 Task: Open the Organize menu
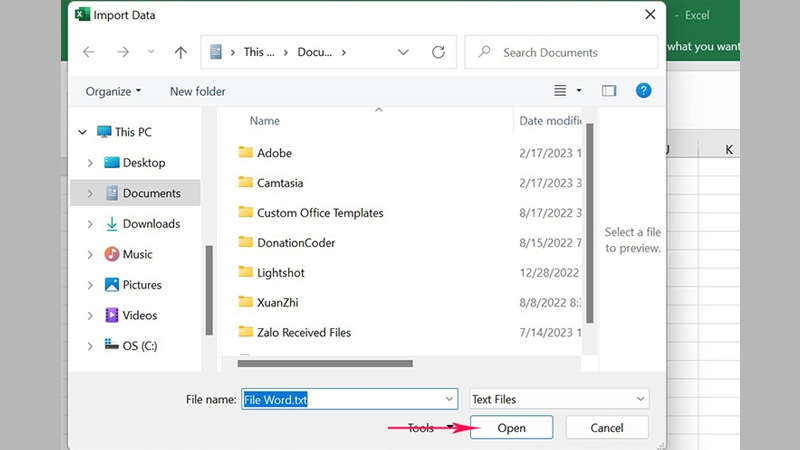(x=113, y=91)
